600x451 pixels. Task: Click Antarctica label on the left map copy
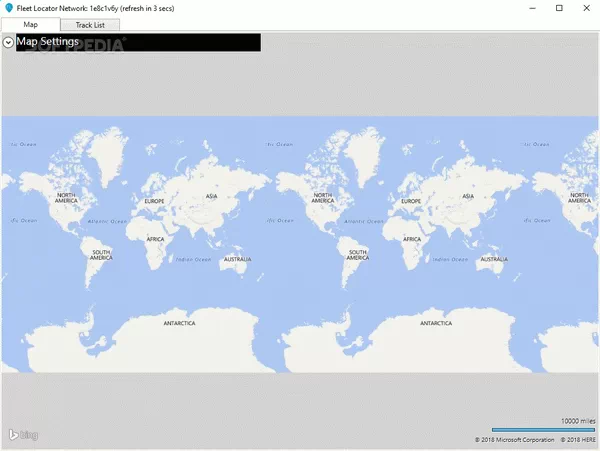pyautogui.click(x=180, y=323)
